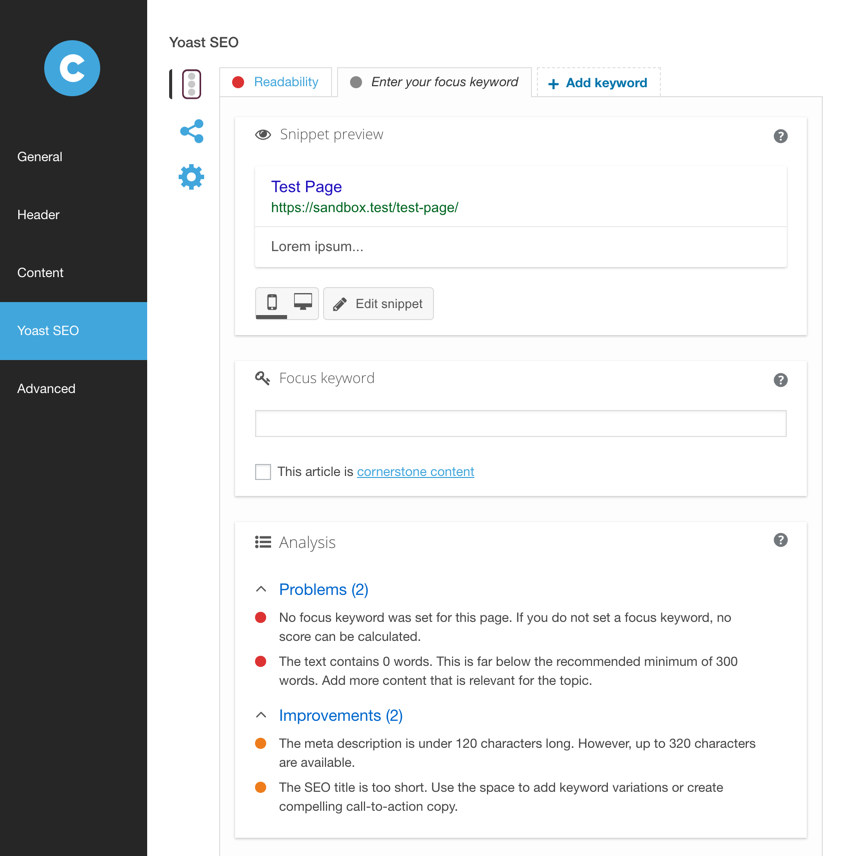Click the Analysis section title
The image size is (844, 856).
coord(307,543)
